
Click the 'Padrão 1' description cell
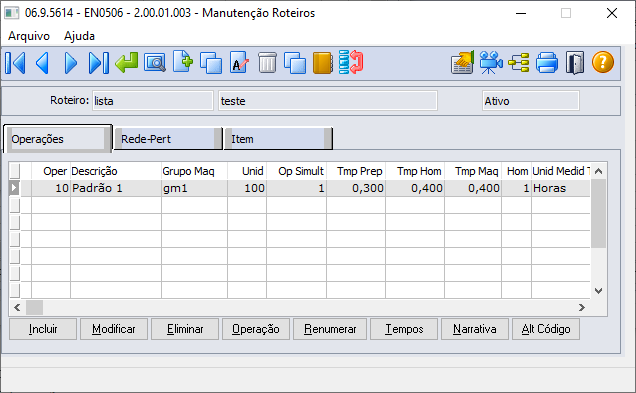click(x=116, y=188)
